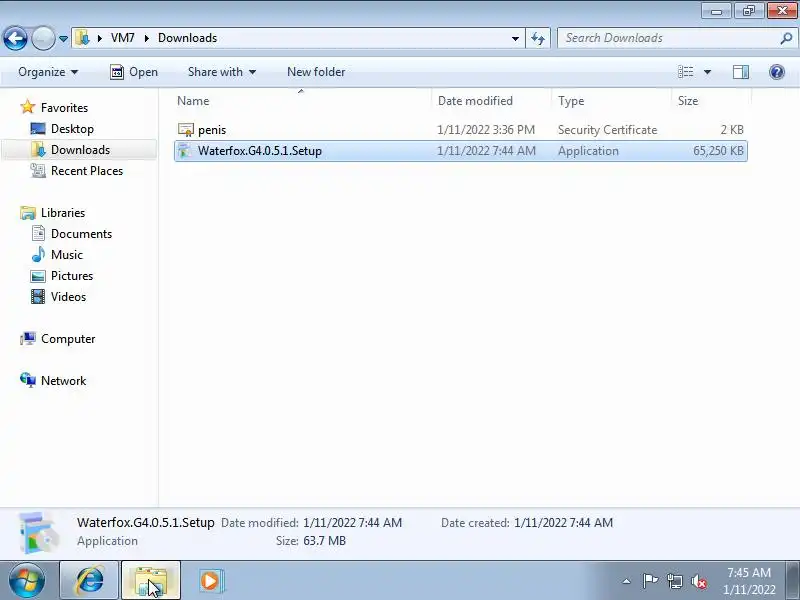
Task: Show hidden system tray icons
Action: pyautogui.click(x=627, y=581)
